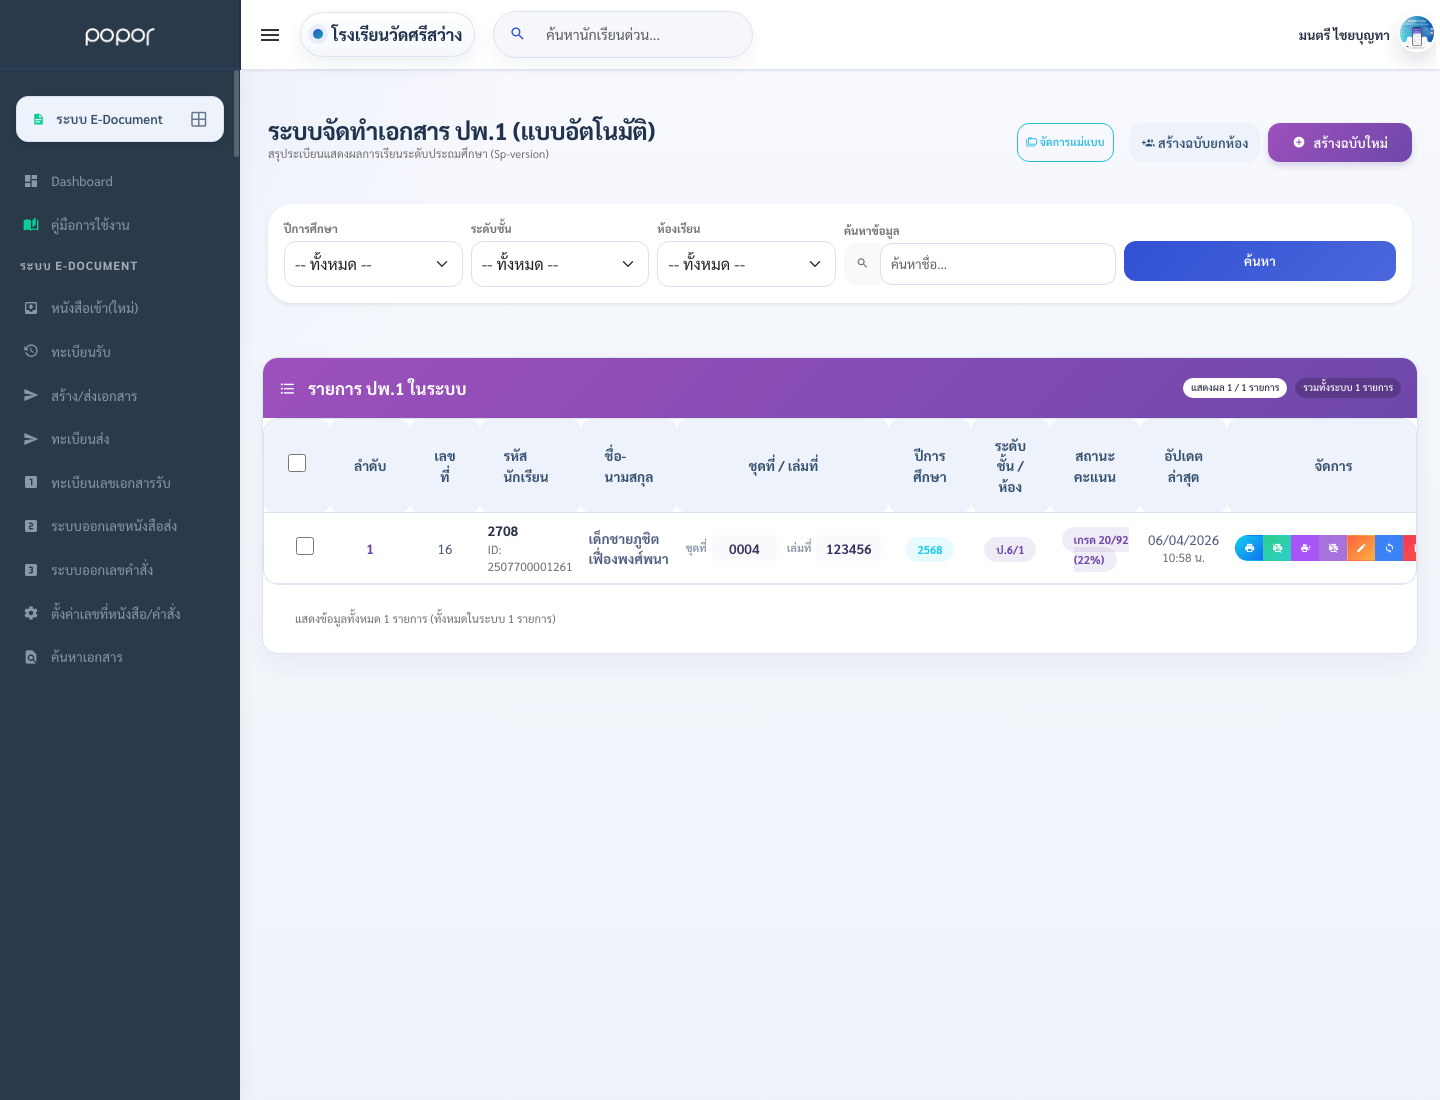The image size is (1440, 1100).
Task: Click the magnifier icon in the top quick search
Action: 517,34
